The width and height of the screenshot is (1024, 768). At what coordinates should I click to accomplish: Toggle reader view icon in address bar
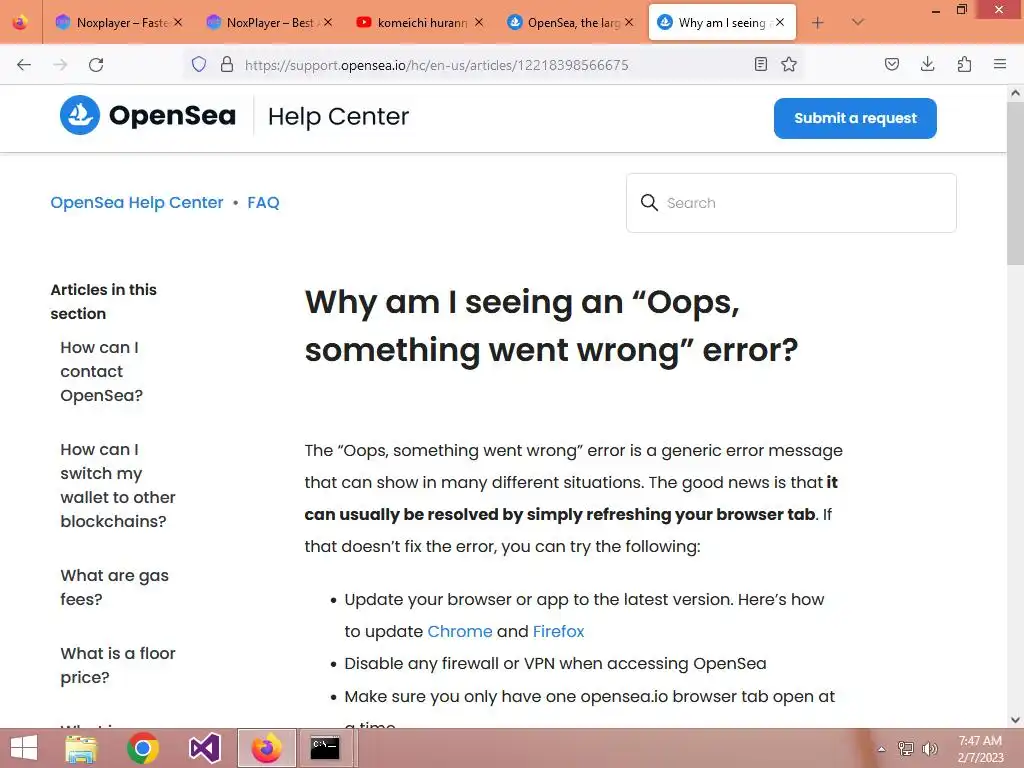(761, 64)
